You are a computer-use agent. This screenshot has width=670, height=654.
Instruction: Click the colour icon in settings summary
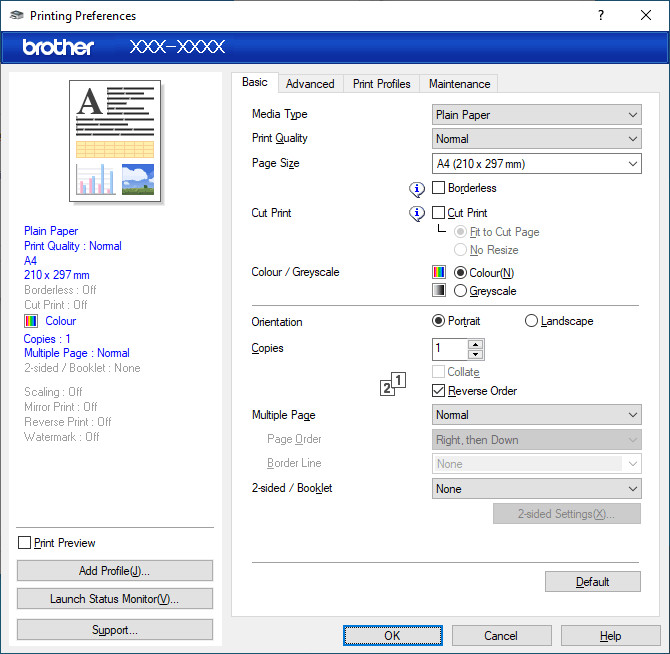(31, 321)
